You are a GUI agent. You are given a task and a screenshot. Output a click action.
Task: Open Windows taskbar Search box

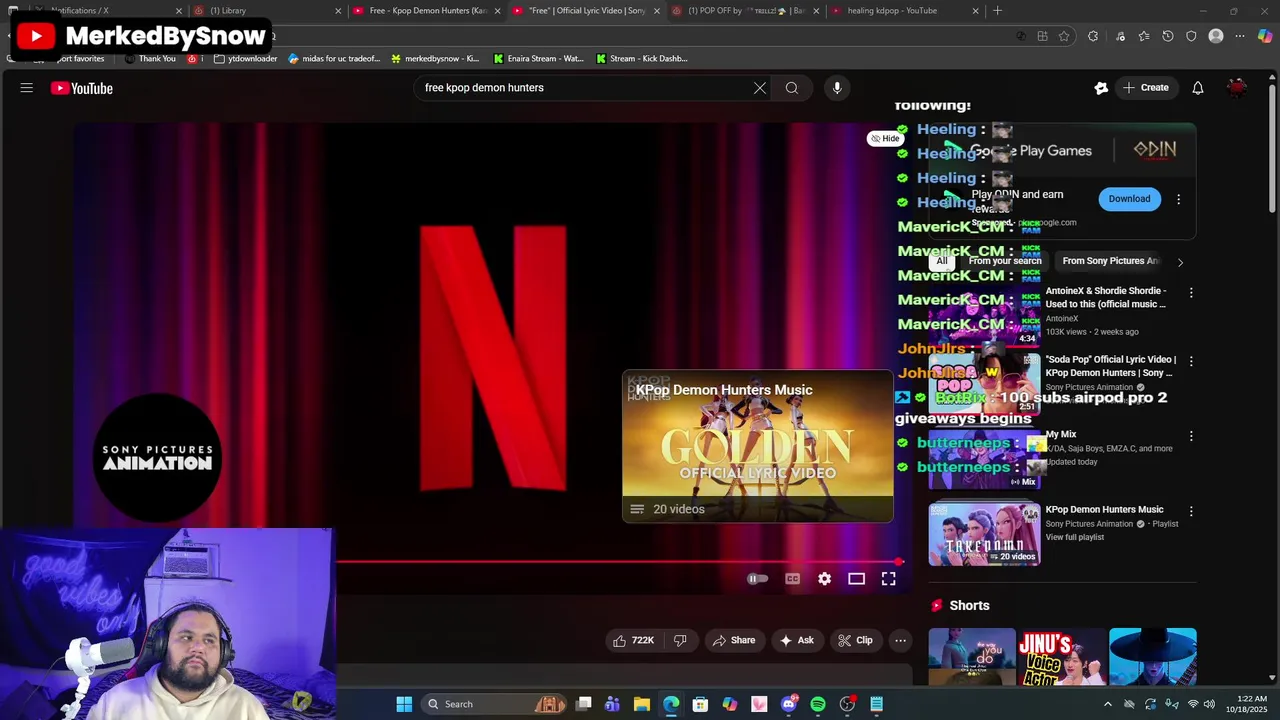click(x=492, y=704)
